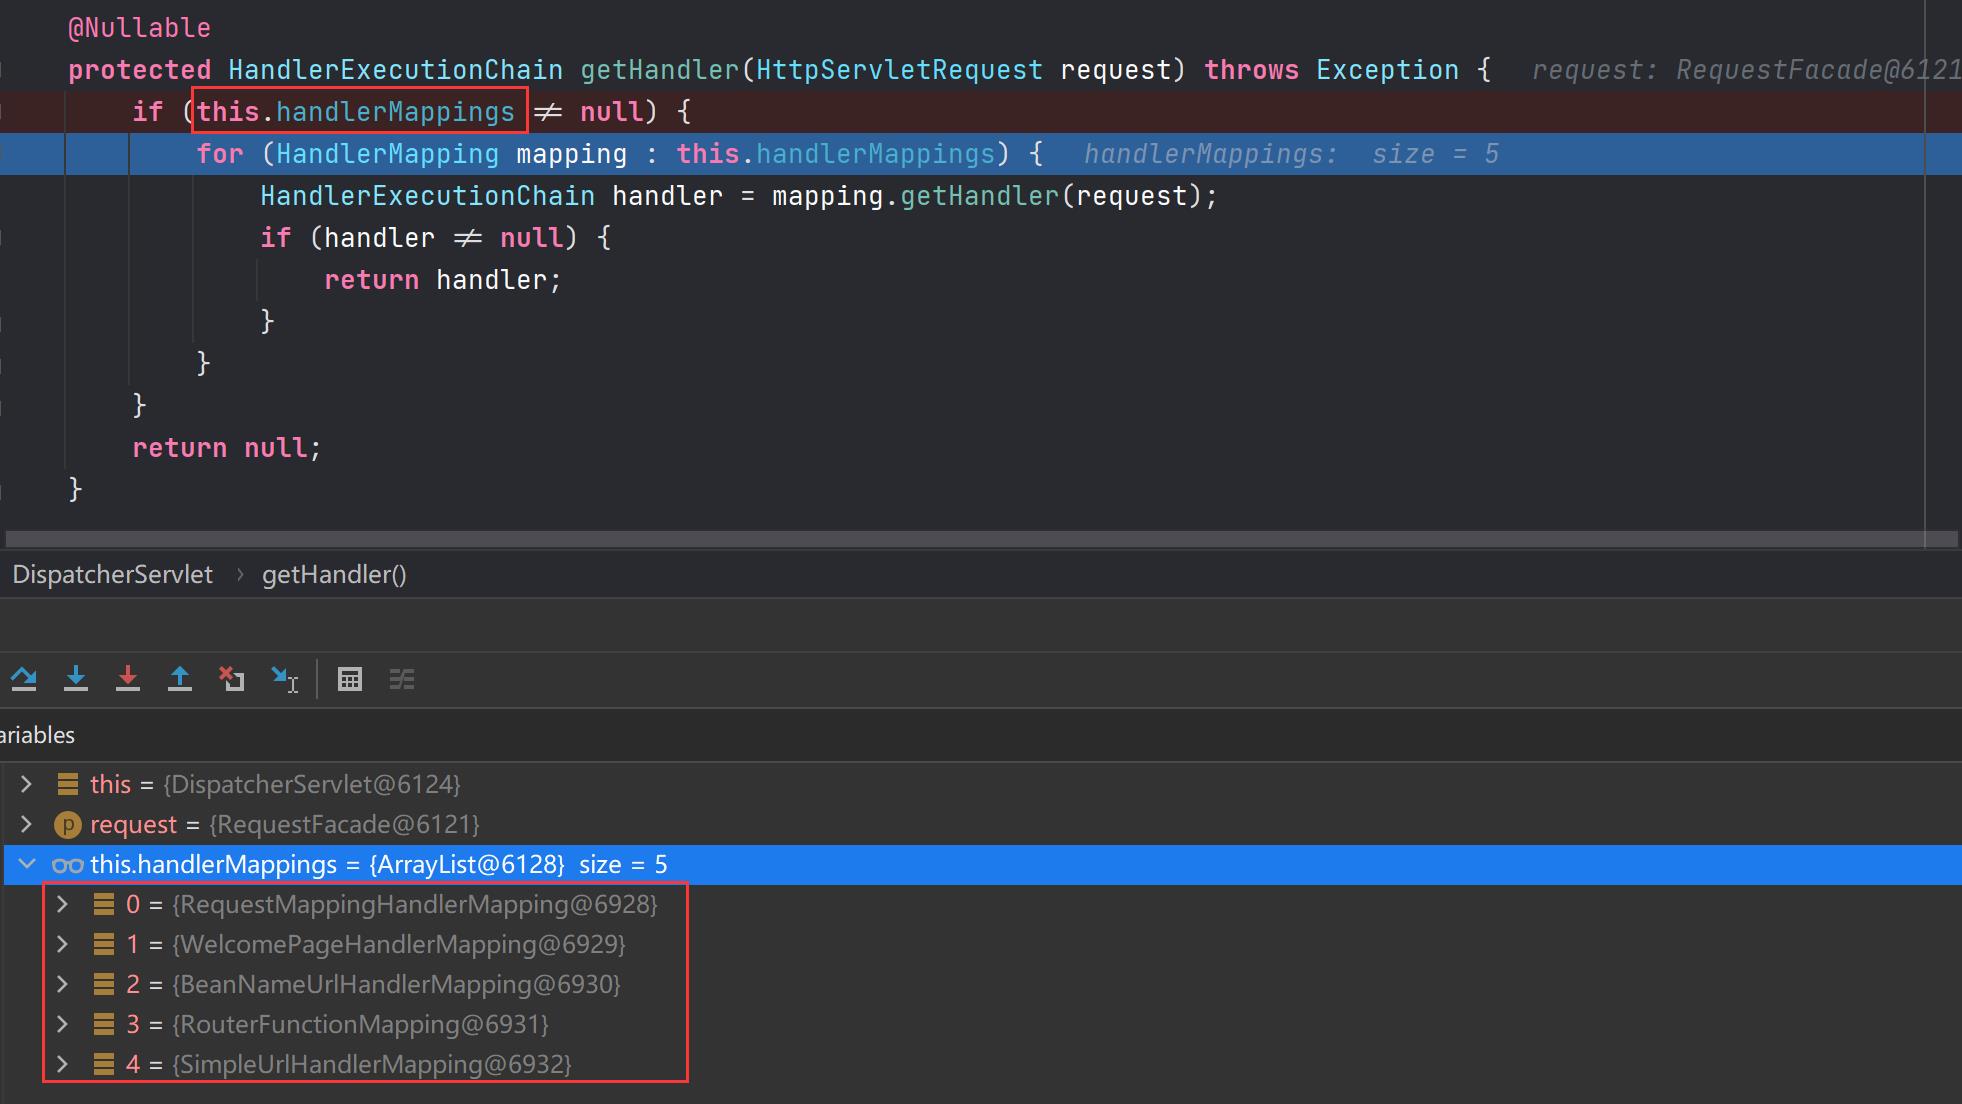Click 'if (handler ≠ null)' line

(x=435, y=238)
